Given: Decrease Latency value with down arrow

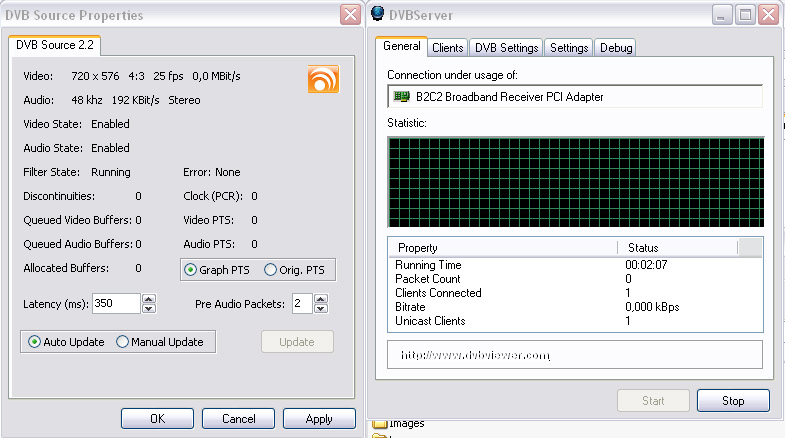Looking at the screenshot, I should 149,308.
